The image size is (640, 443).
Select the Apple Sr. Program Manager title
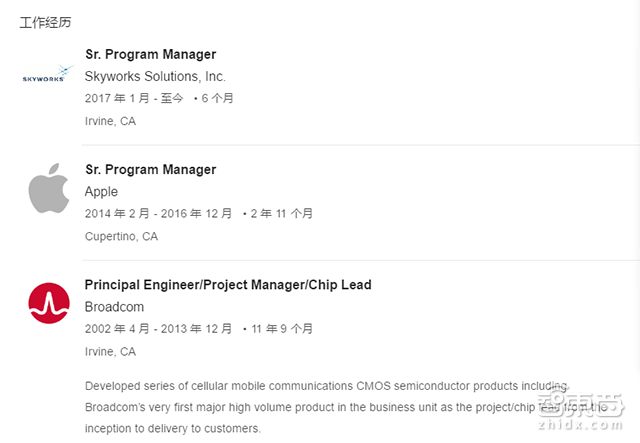[150, 169]
